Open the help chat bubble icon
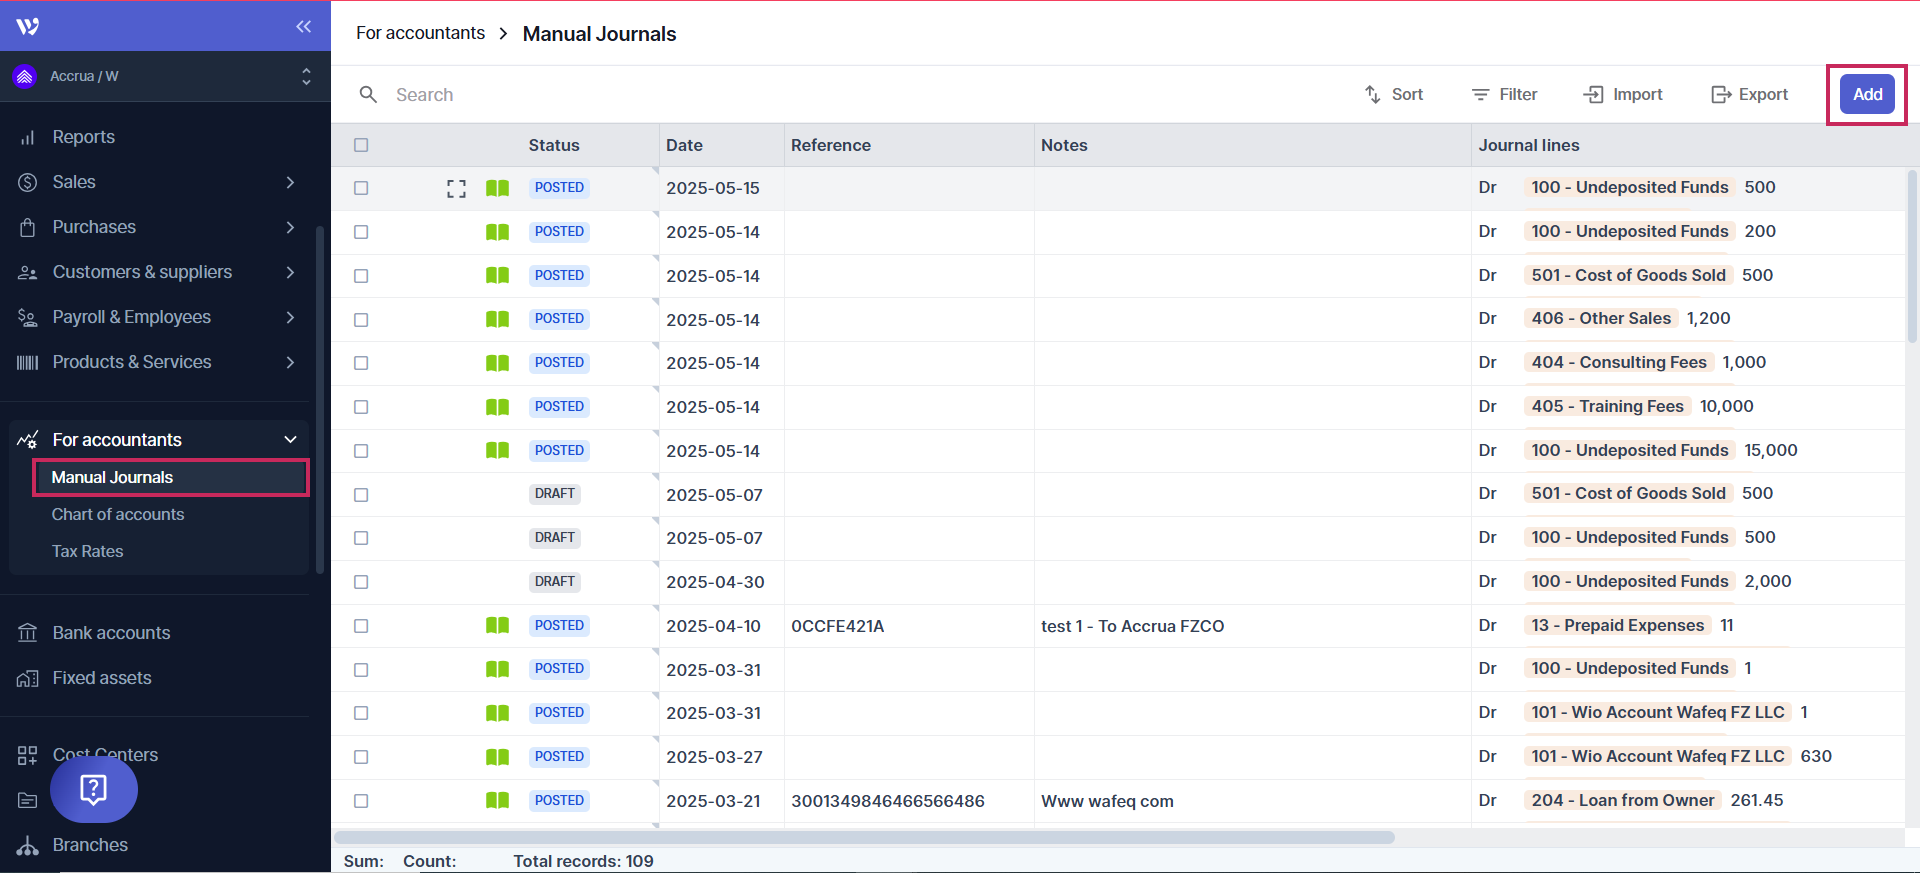Viewport: 1920px width, 873px height. [x=94, y=789]
